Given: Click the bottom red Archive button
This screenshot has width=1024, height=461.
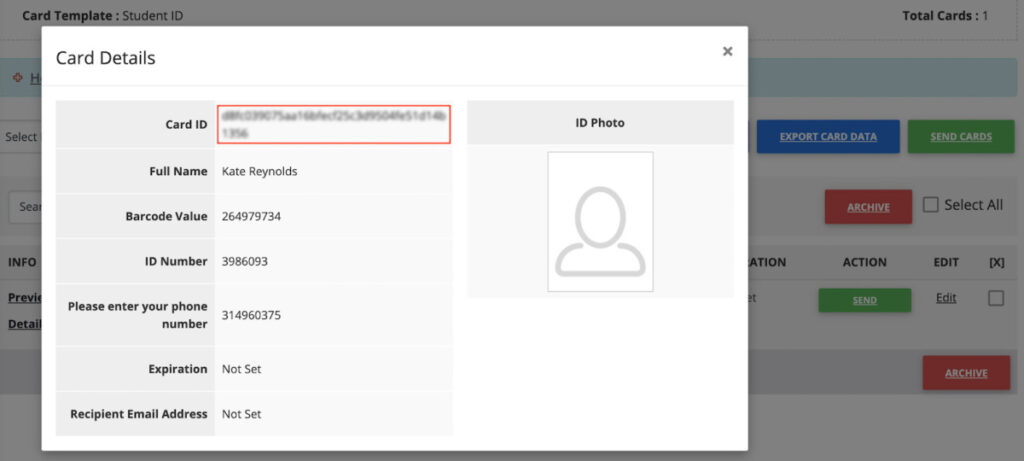Looking at the screenshot, I should click(x=965, y=373).
